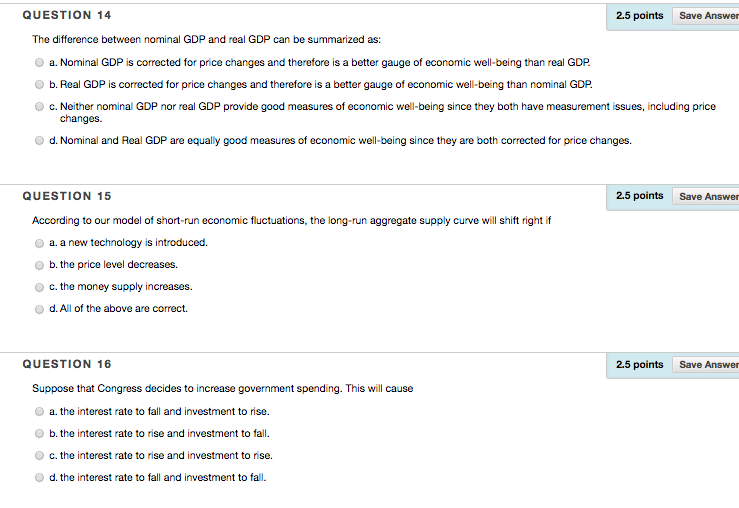739x508 pixels.
Task: Click the Question 16 prompt about Congress spending
Action: 222,389
